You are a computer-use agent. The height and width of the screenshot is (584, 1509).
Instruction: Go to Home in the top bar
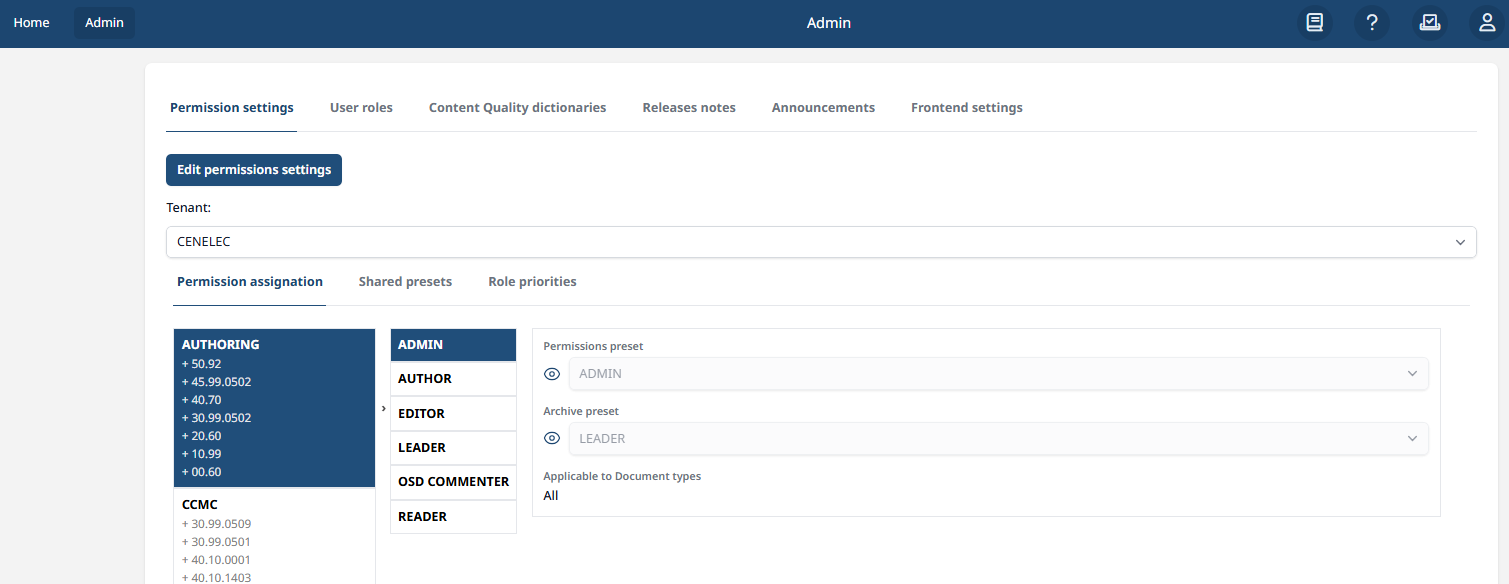pos(32,23)
